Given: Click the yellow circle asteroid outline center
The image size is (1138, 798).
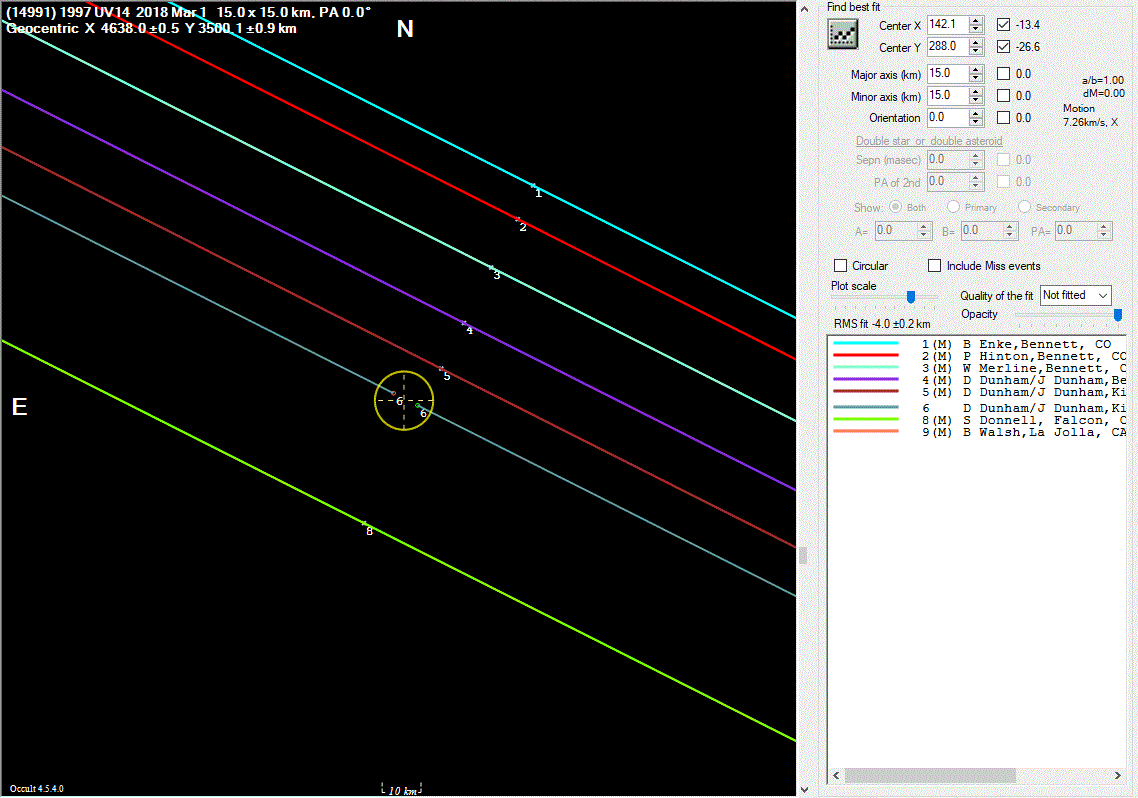Looking at the screenshot, I should pyautogui.click(x=404, y=400).
